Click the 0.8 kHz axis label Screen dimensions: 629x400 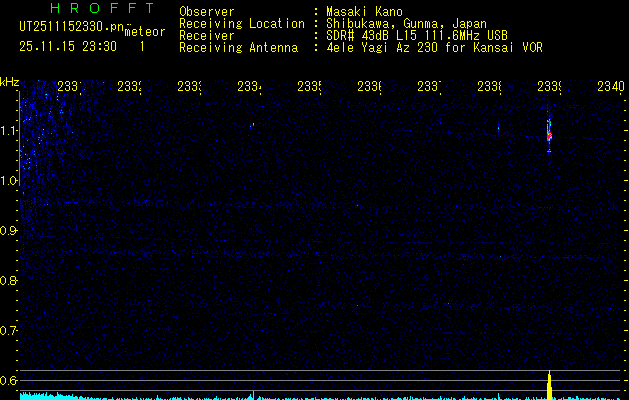(9, 280)
